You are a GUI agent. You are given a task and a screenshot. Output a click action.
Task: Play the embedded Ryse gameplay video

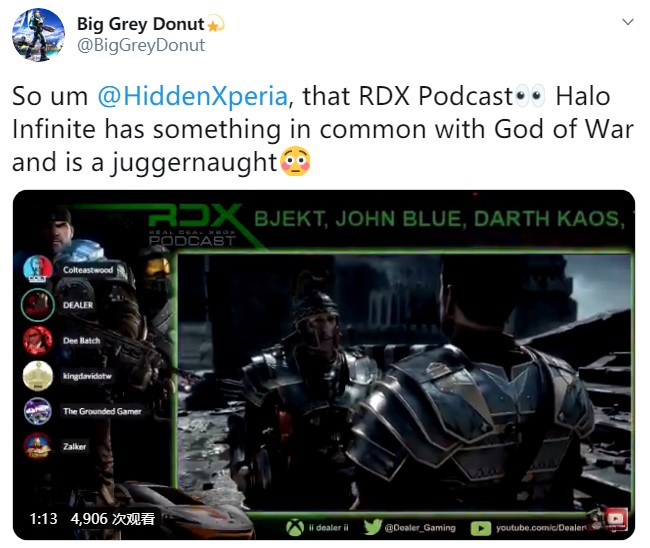click(405, 382)
